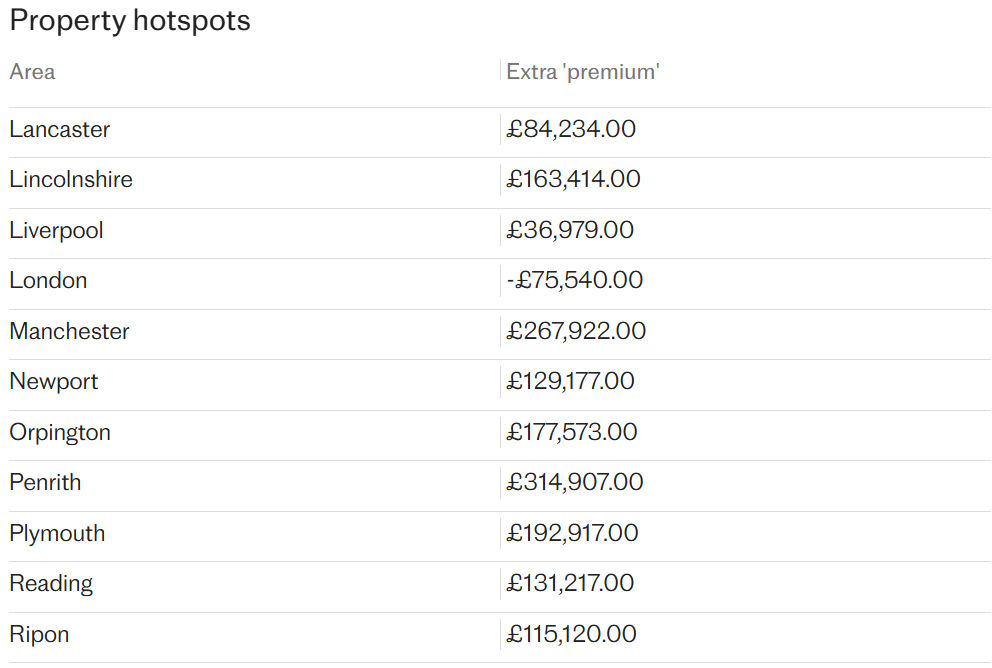Click the Area column header
The width and height of the screenshot is (992, 668).
click(32, 72)
